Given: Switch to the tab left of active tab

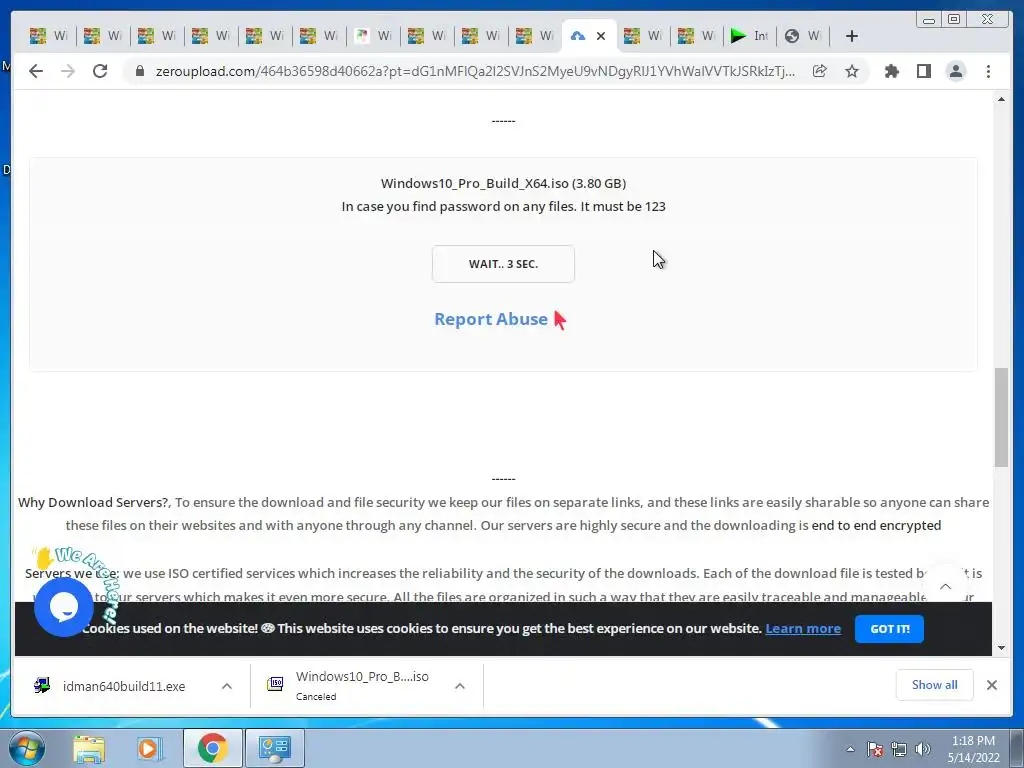Looking at the screenshot, I should [x=536, y=36].
